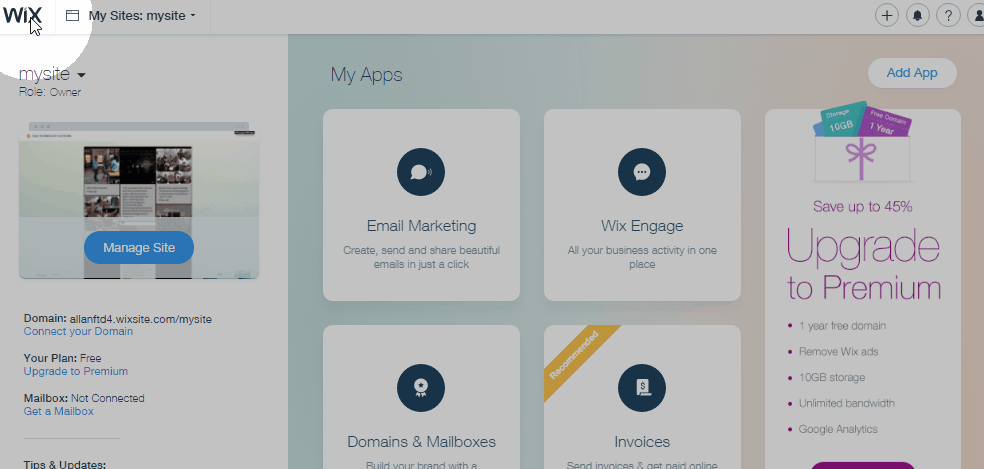Screen dimensions: 984x469
Task: Open the Invoices card title
Action: pos(642,442)
